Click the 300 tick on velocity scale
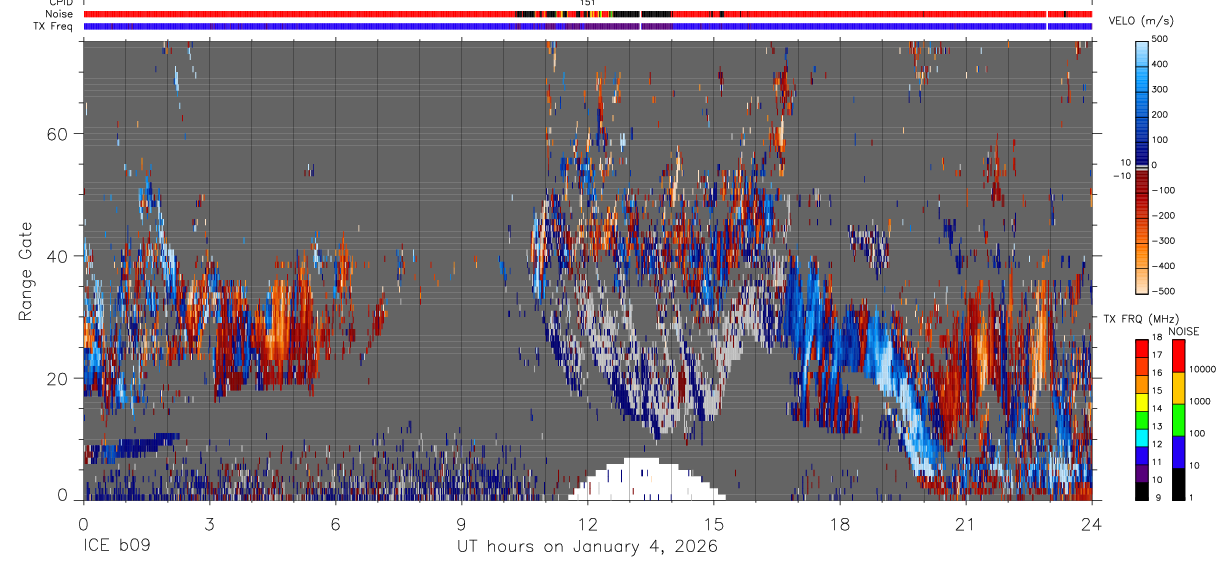Screen dimensions: 1228x567 pos(1161,89)
